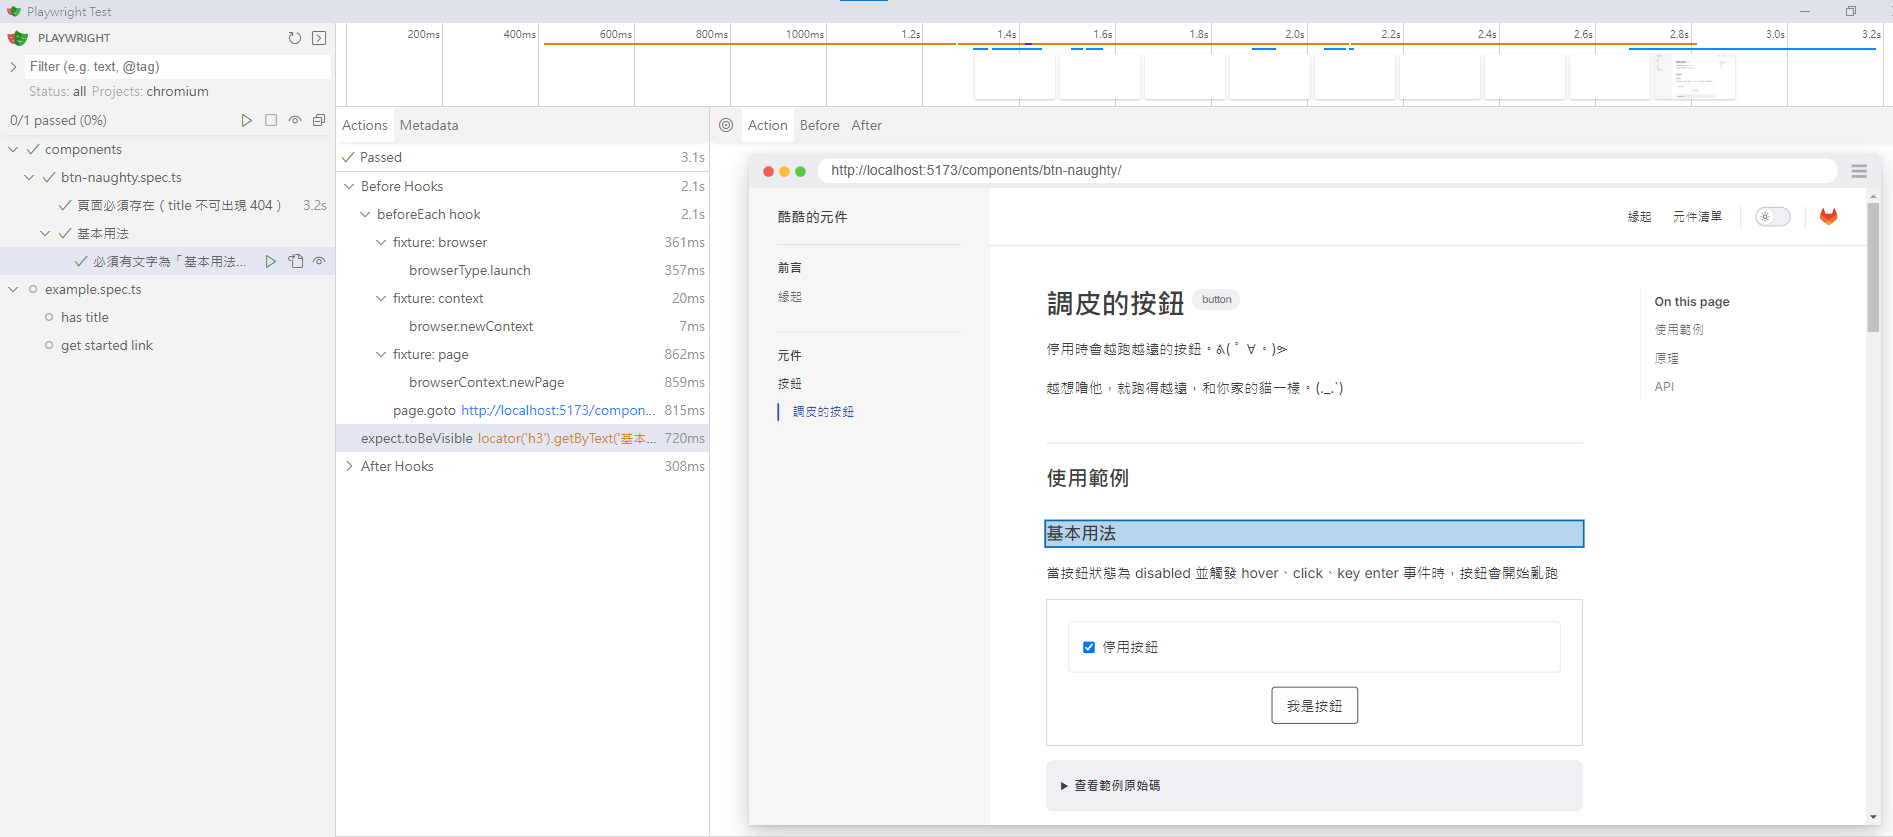Jump to API in On this page
This screenshot has height=837, width=1893.
(1664, 387)
